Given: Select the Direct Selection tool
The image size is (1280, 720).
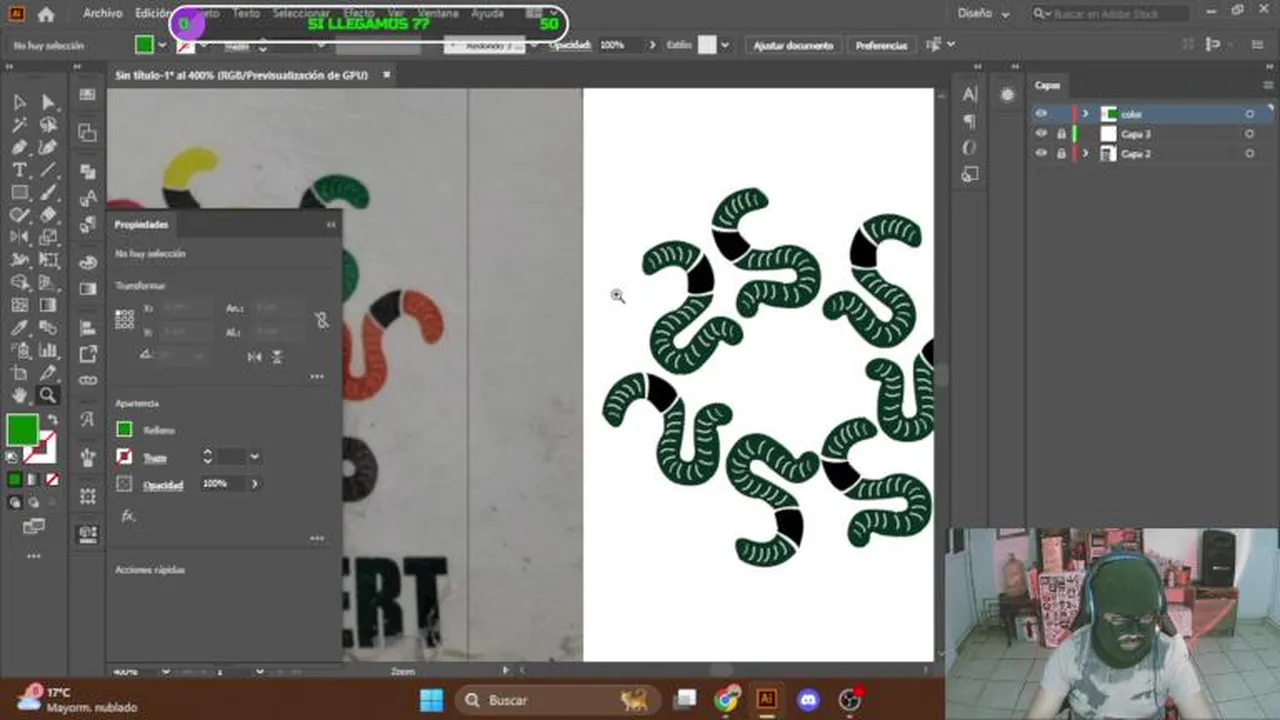Looking at the screenshot, I should [47, 102].
